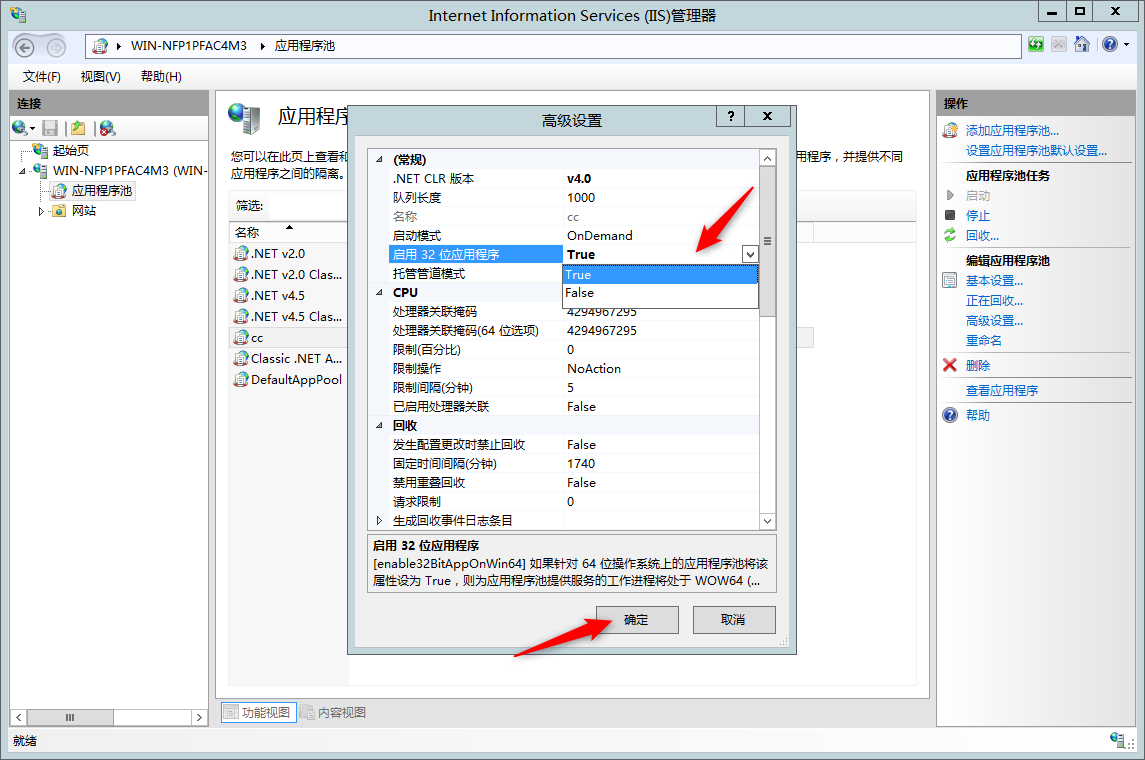Open the 视图(V) menu
This screenshot has width=1145, height=760.
[101, 77]
